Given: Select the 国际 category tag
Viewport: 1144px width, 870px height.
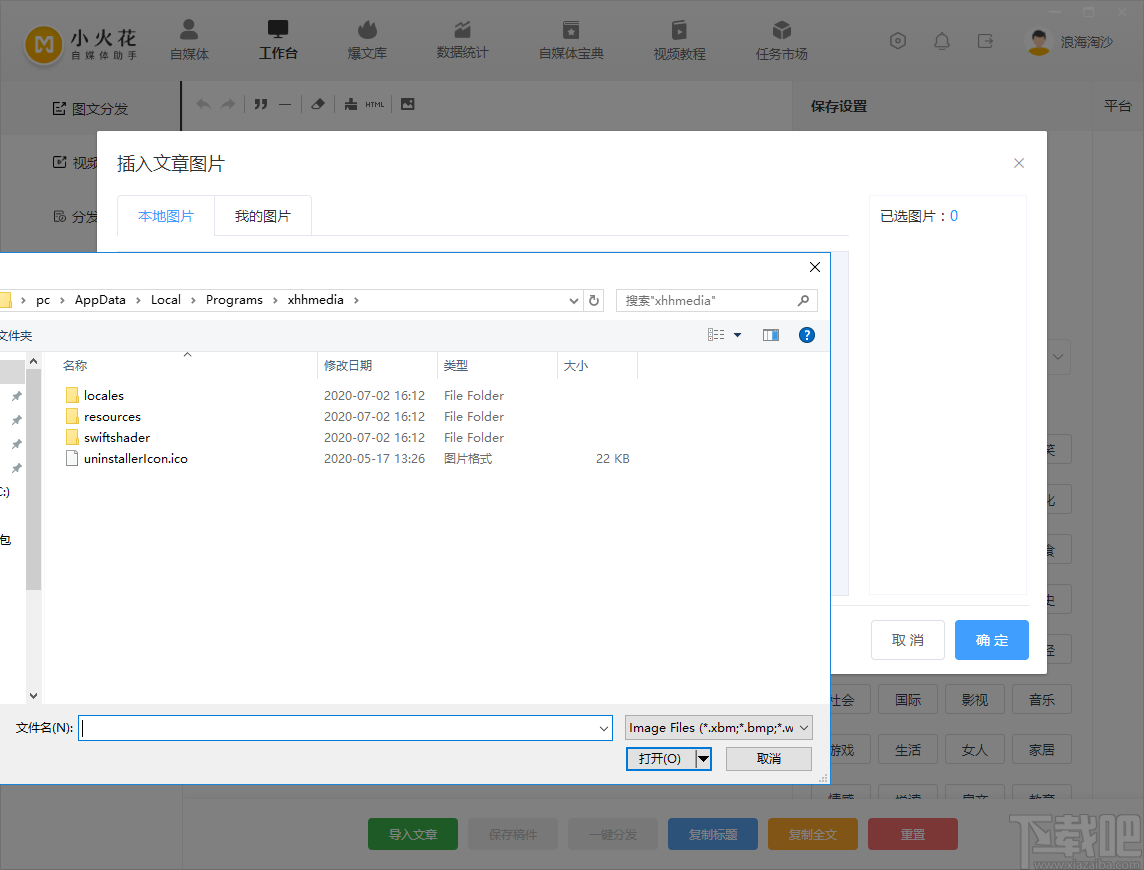Looking at the screenshot, I should click(908, 700).
